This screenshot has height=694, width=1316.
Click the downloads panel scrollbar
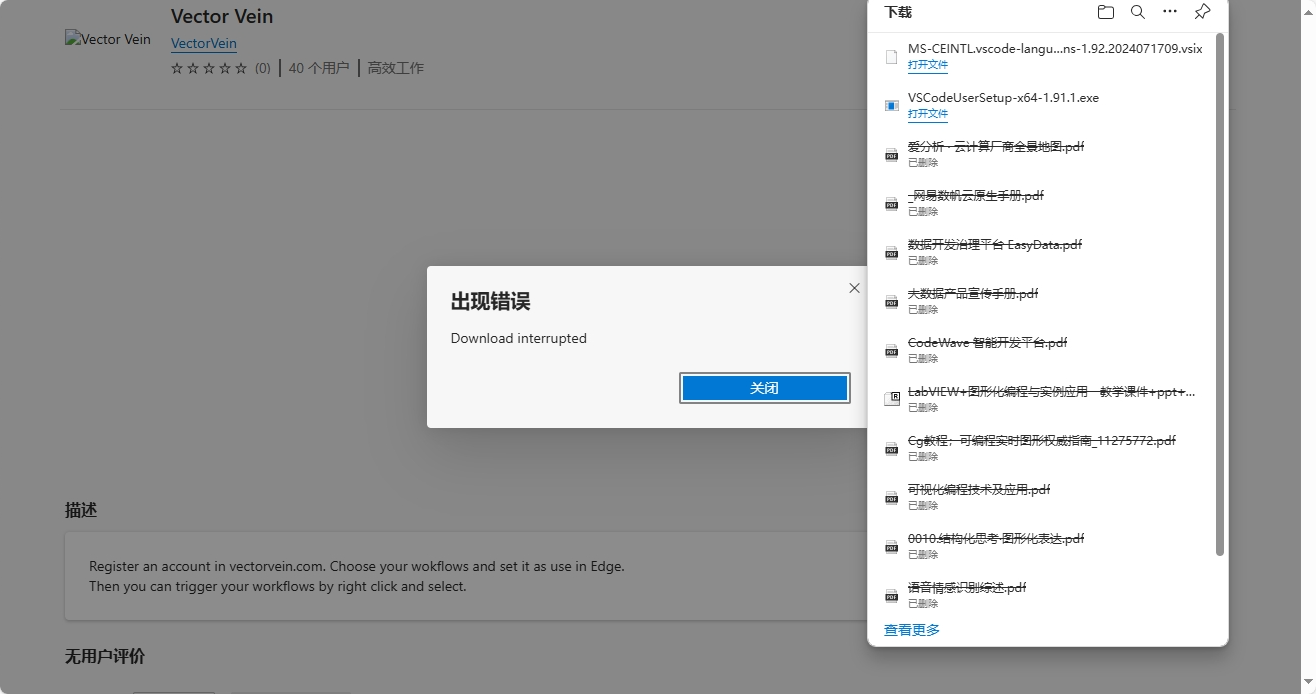1220,295
